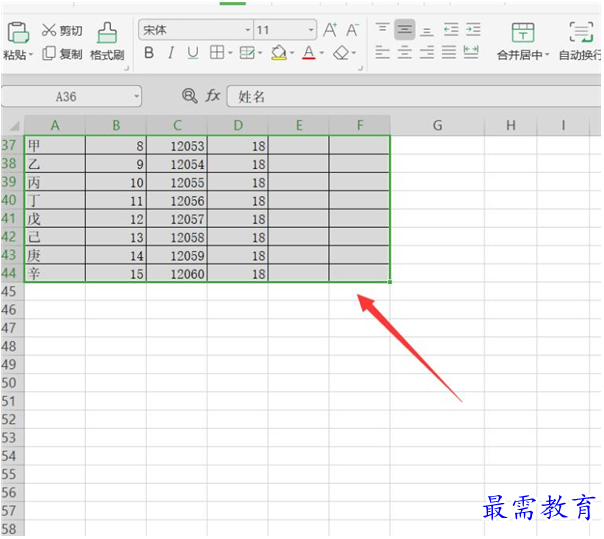Apply the red font color A
This screenshot has width=604, height=539.
309,53
